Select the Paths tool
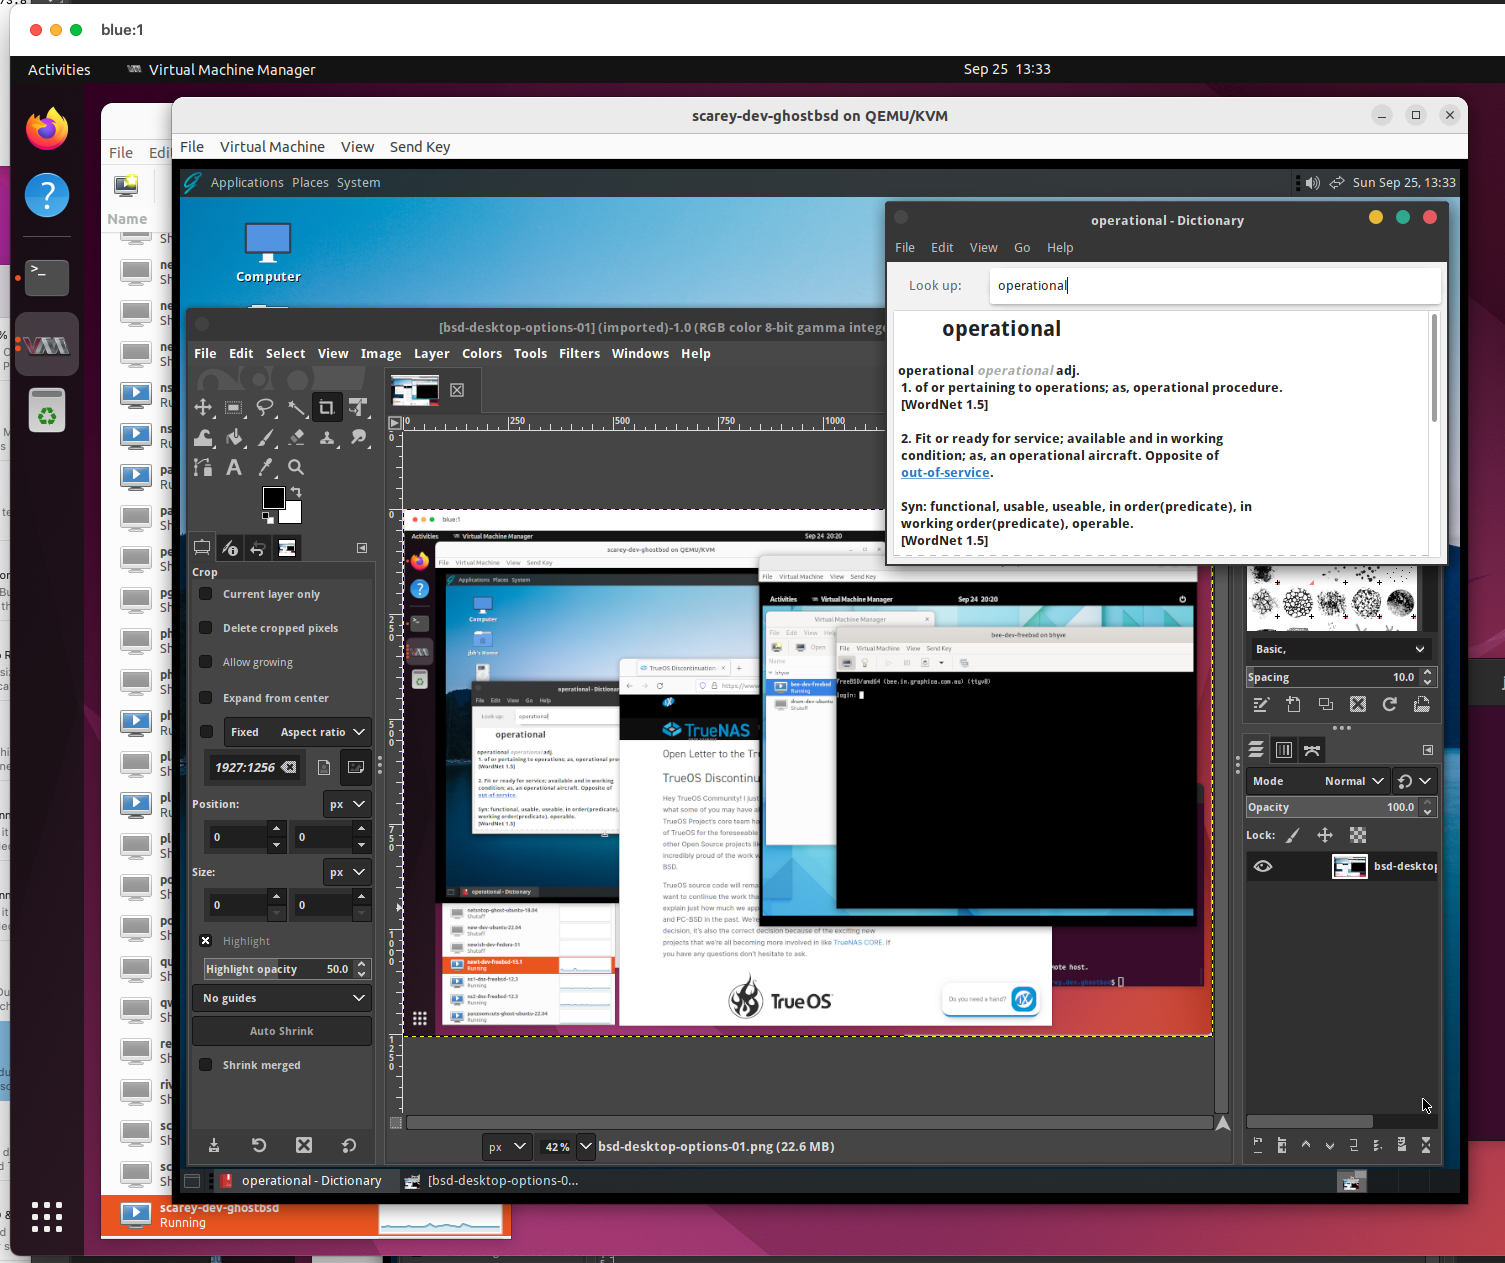 (x=203, y=467)
